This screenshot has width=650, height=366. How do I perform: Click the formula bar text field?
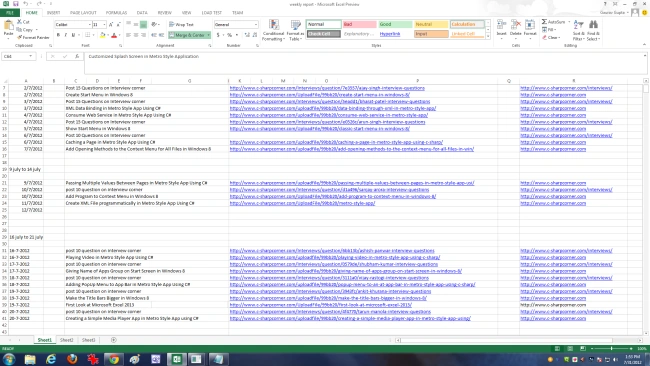(x=365, y=63)
